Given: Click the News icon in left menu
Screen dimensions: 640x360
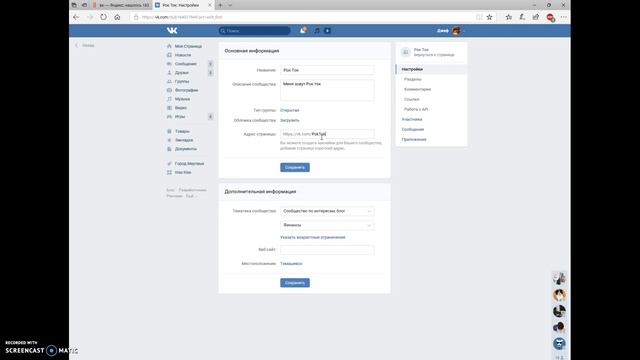Looking at the screenshot, I should click(x=169, y=55).
